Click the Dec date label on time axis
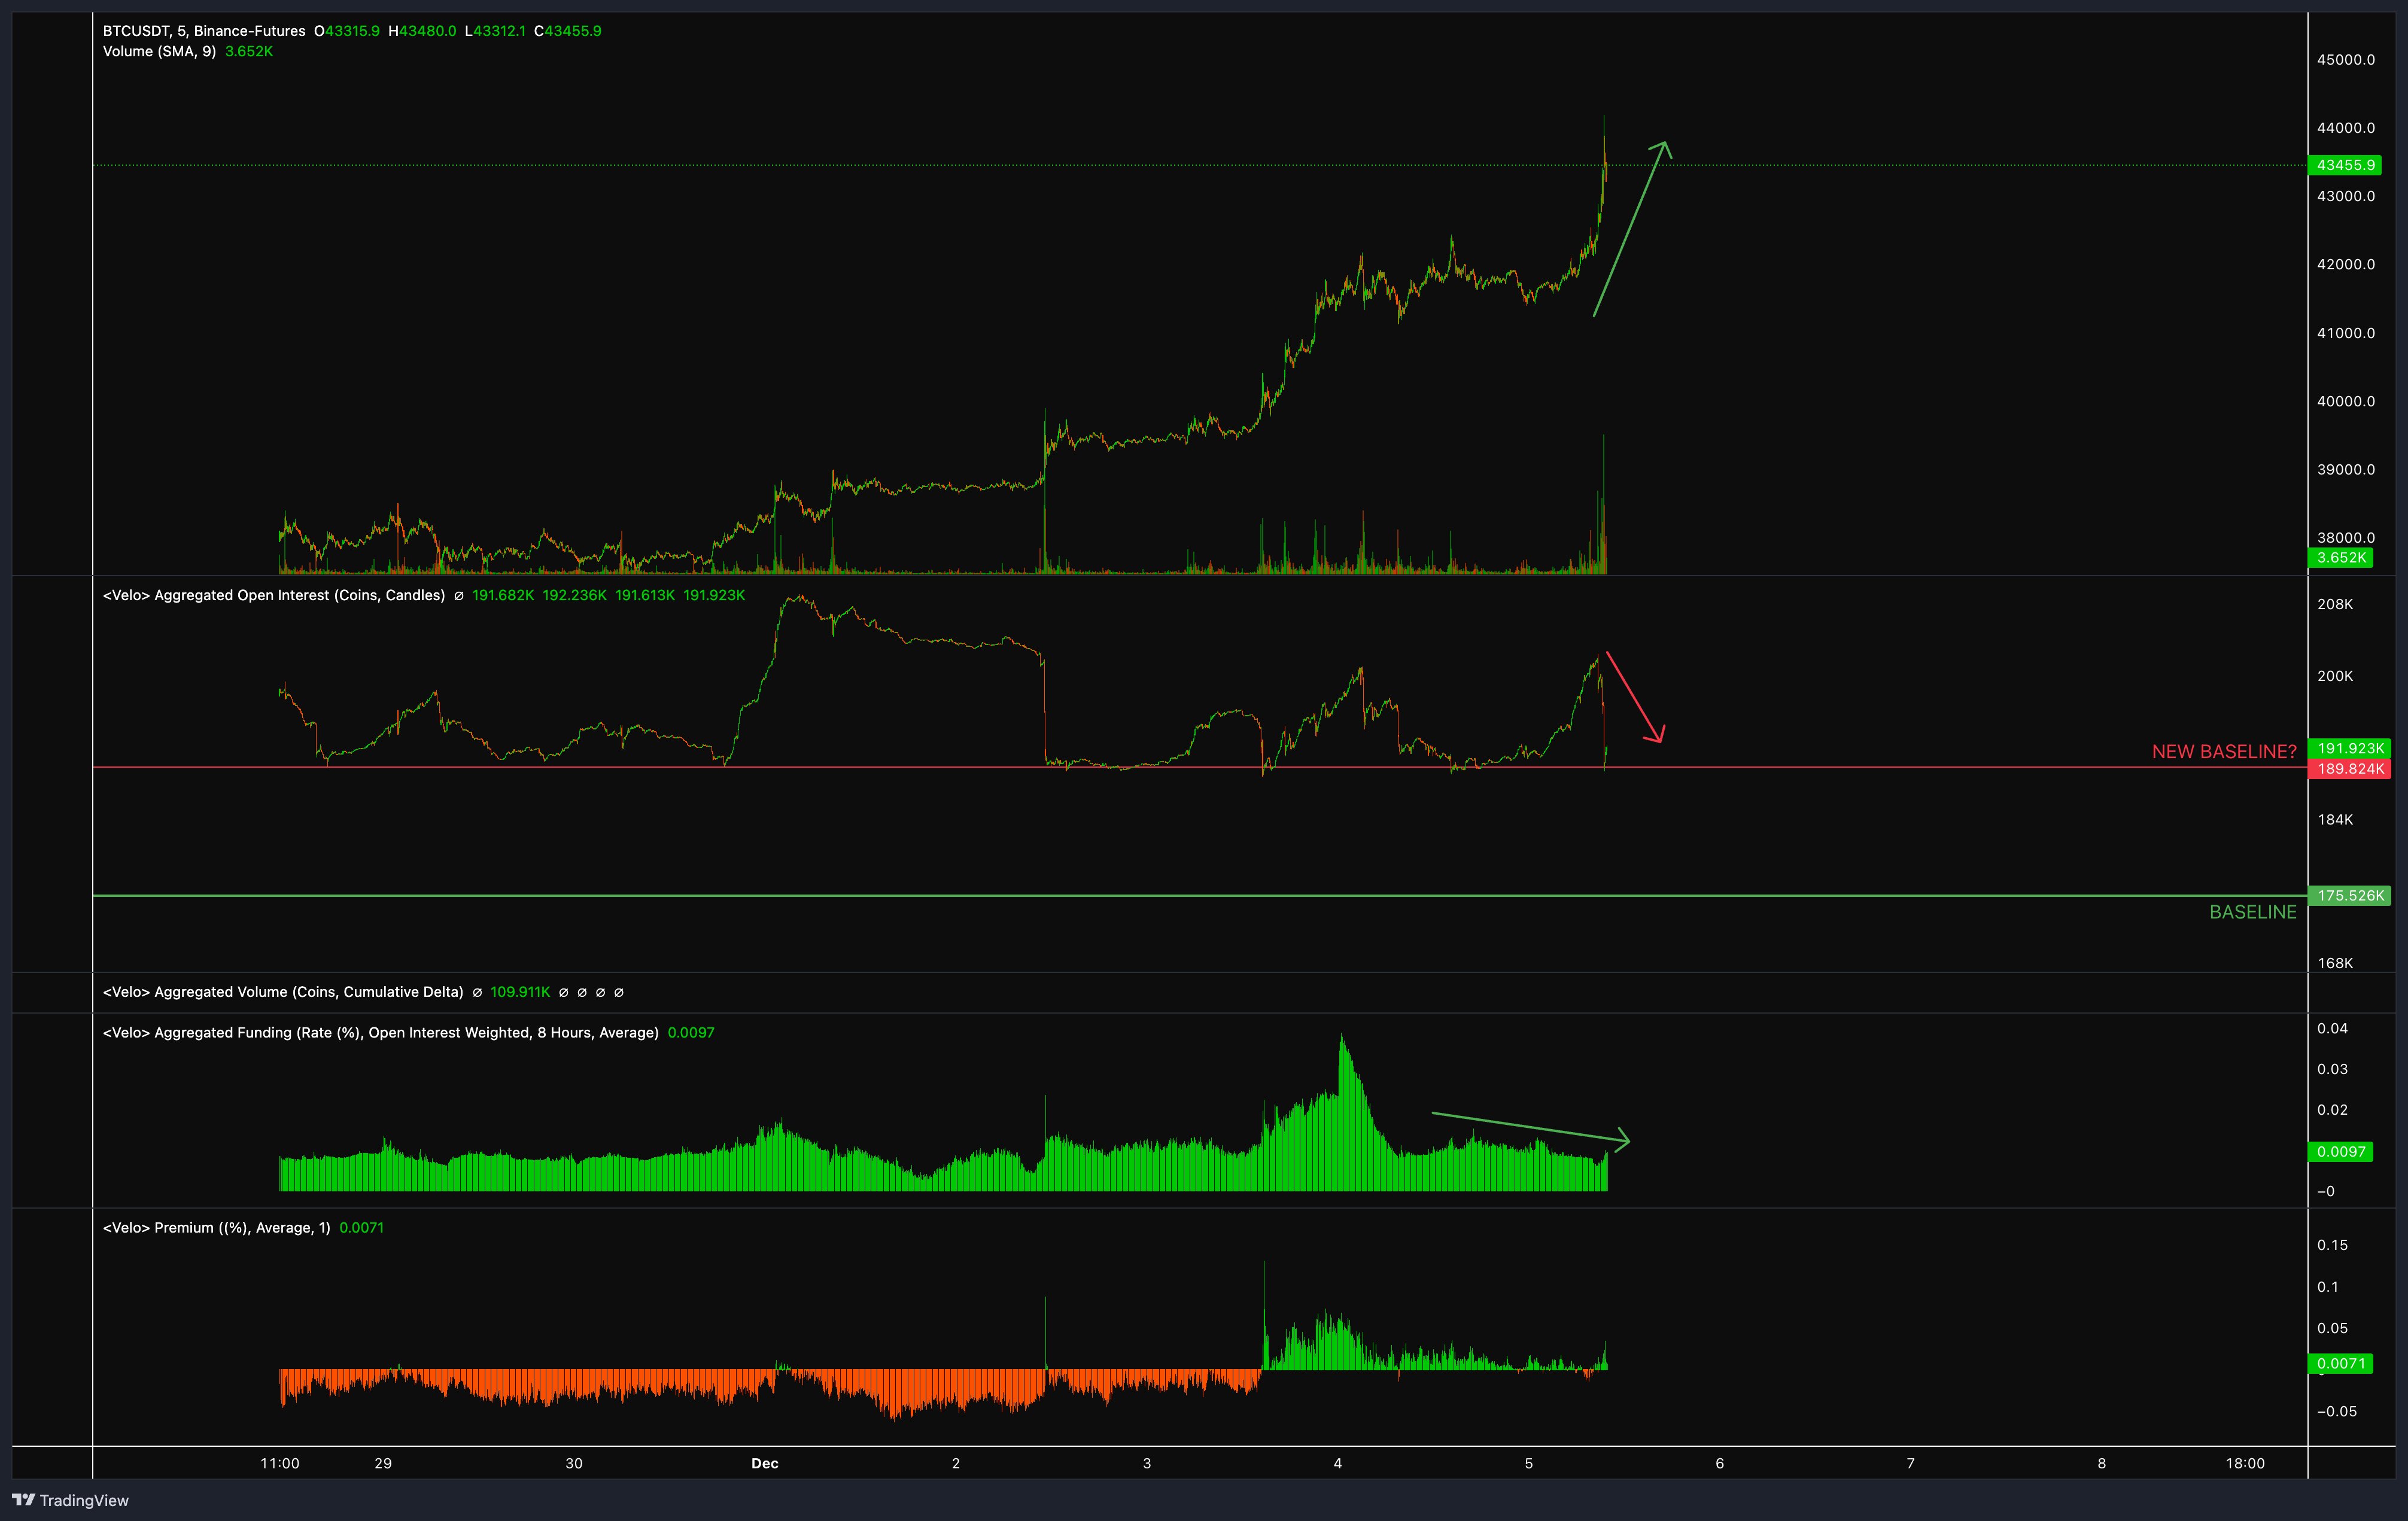This screenshot has height=1521, width=2408. 765,1463
